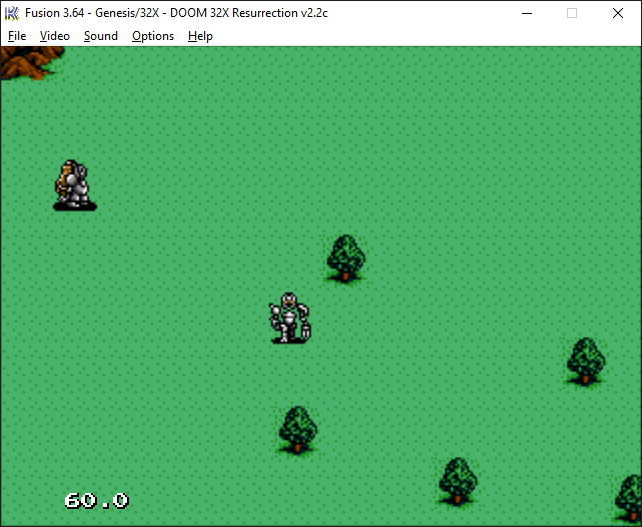Viewport: 642px width, 527px height.
Task: Click the tree just above the center knight
Action: coord(345,257)
